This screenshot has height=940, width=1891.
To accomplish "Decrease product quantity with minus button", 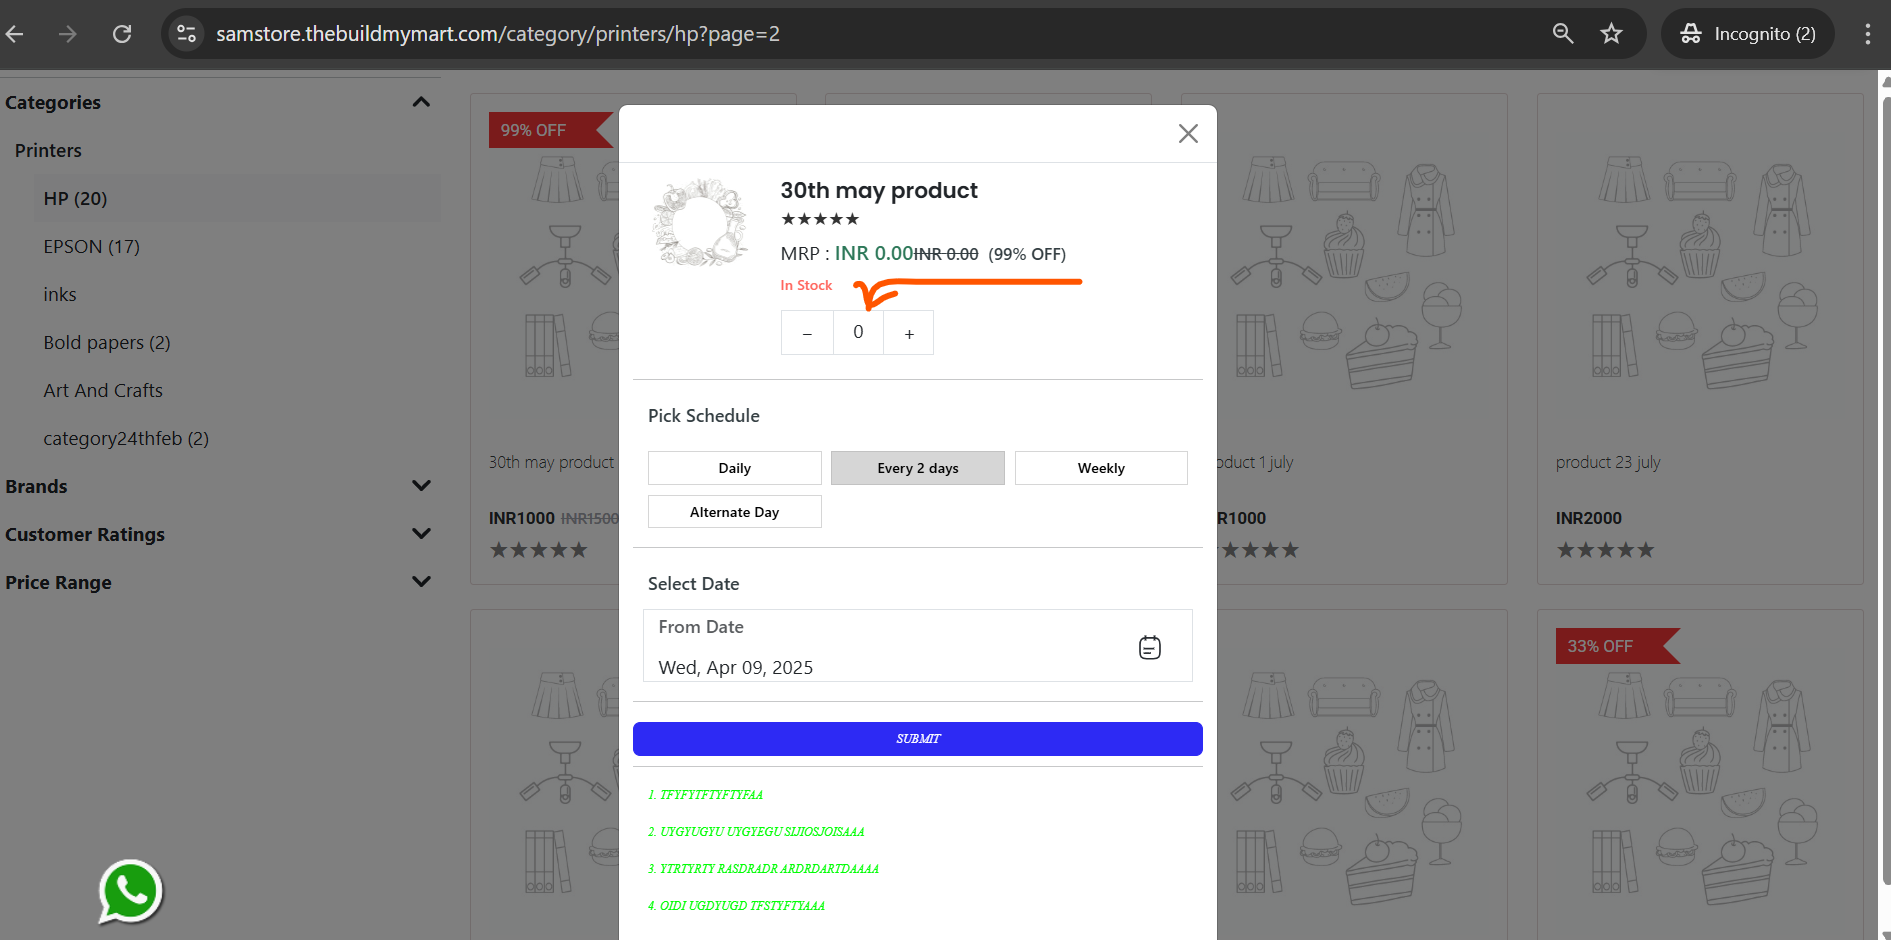I will [x=807, y=333].
